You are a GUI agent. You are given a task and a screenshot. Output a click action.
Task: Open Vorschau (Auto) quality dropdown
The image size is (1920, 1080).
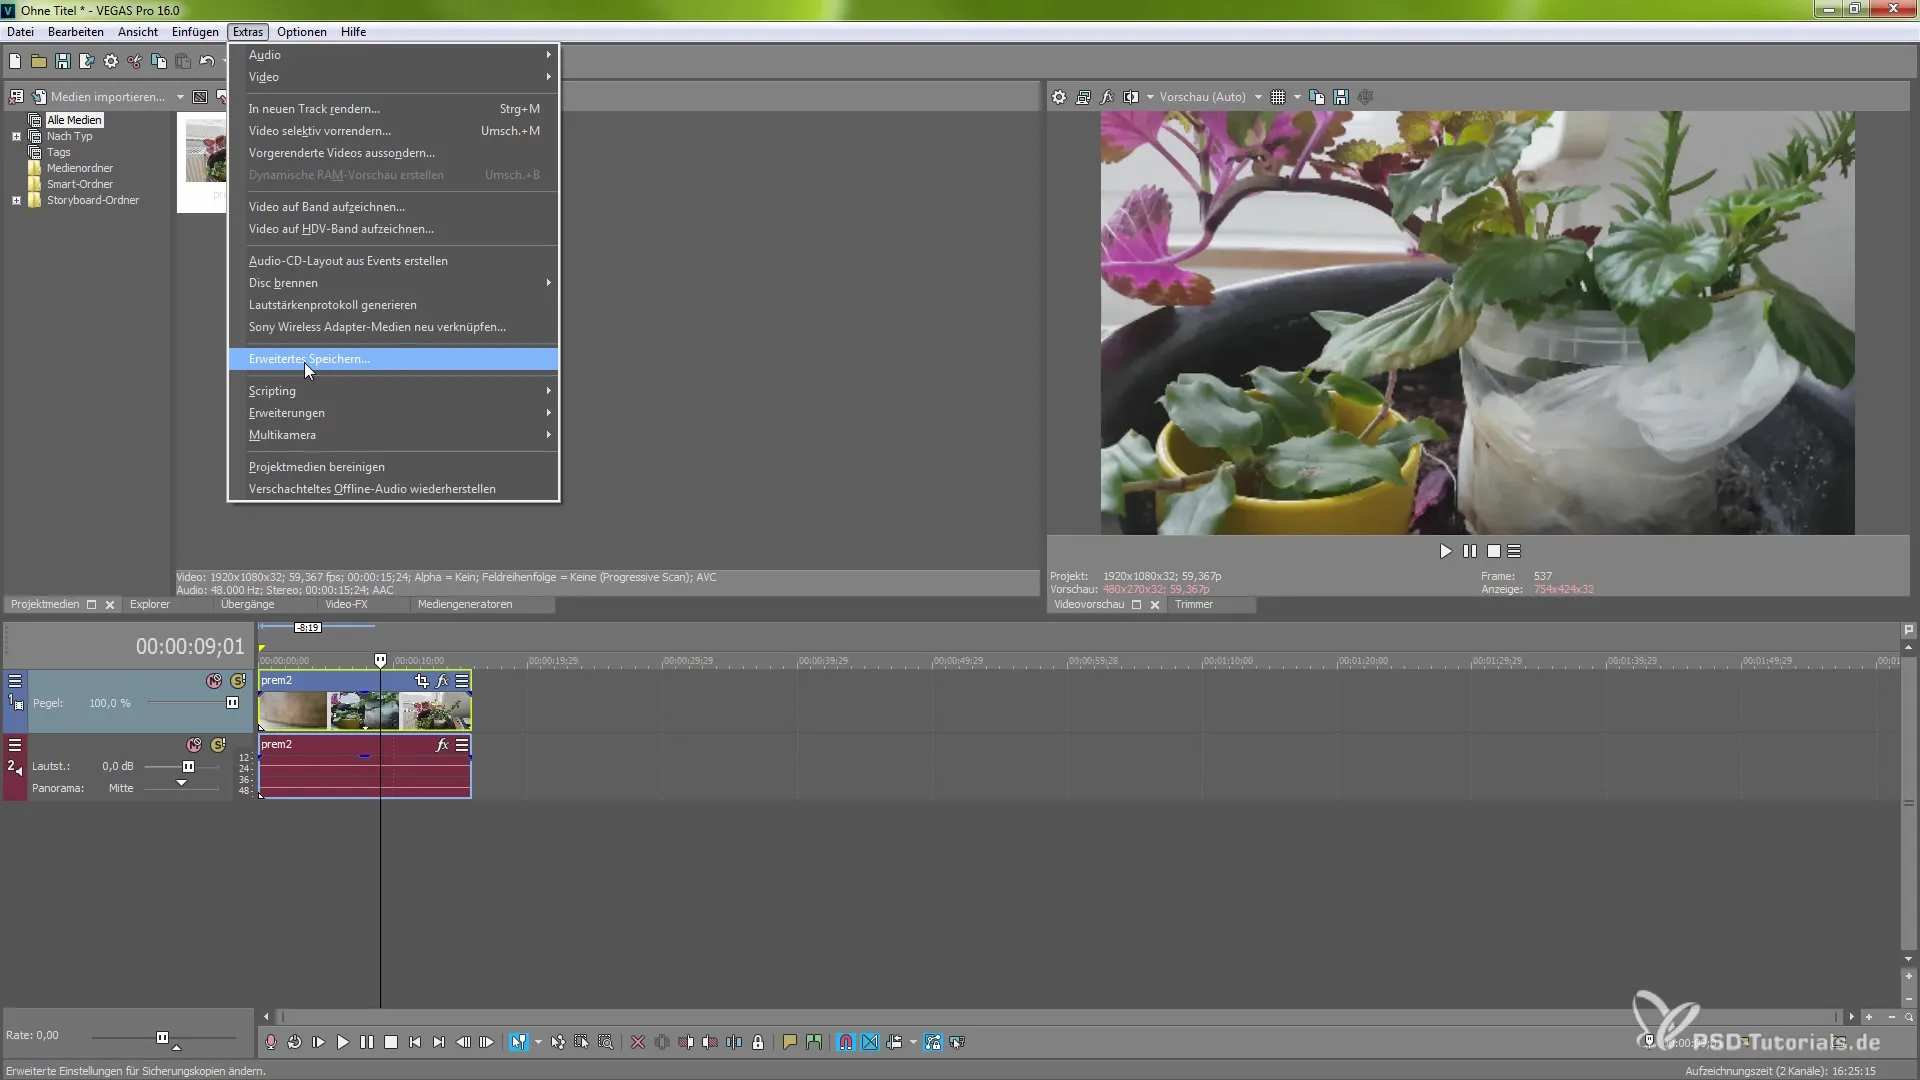pos(1211,97)
